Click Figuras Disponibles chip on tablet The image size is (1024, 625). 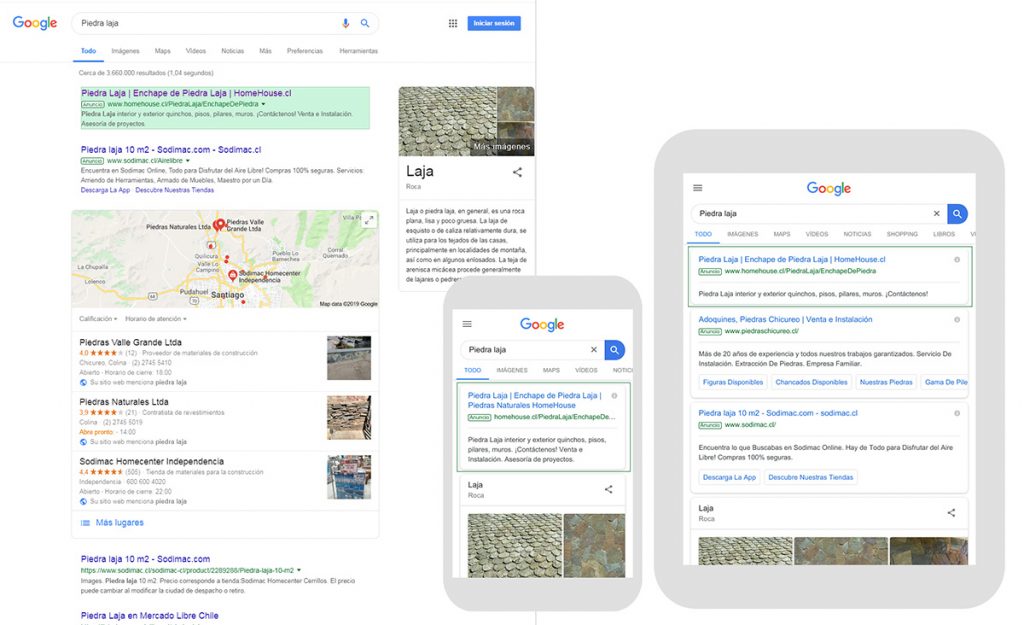click(733, 382)
